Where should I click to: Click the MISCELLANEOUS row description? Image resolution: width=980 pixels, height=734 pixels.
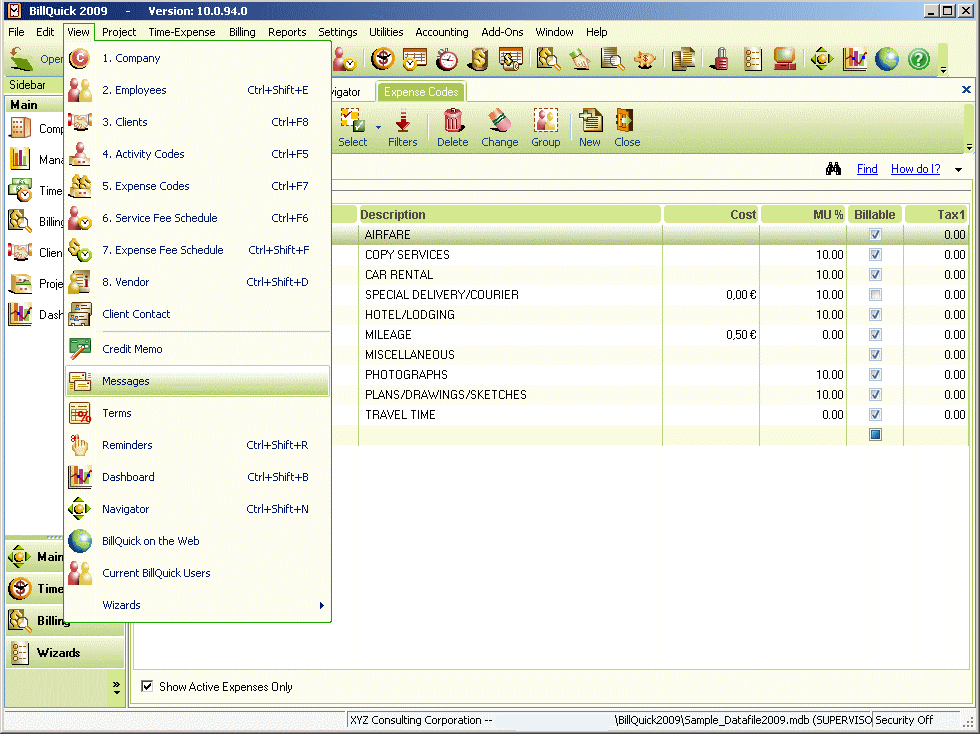(x=510, y=354)
